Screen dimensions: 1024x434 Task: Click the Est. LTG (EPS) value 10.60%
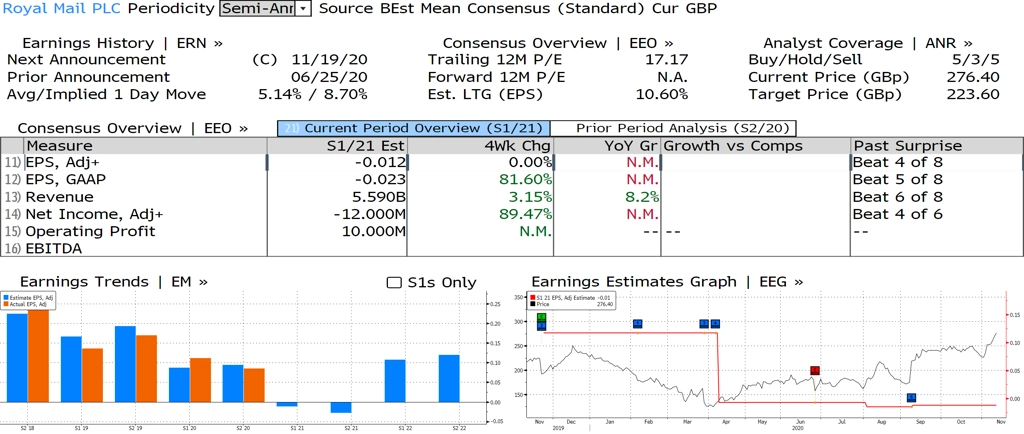pyautogui.click(x=662, y=94)
